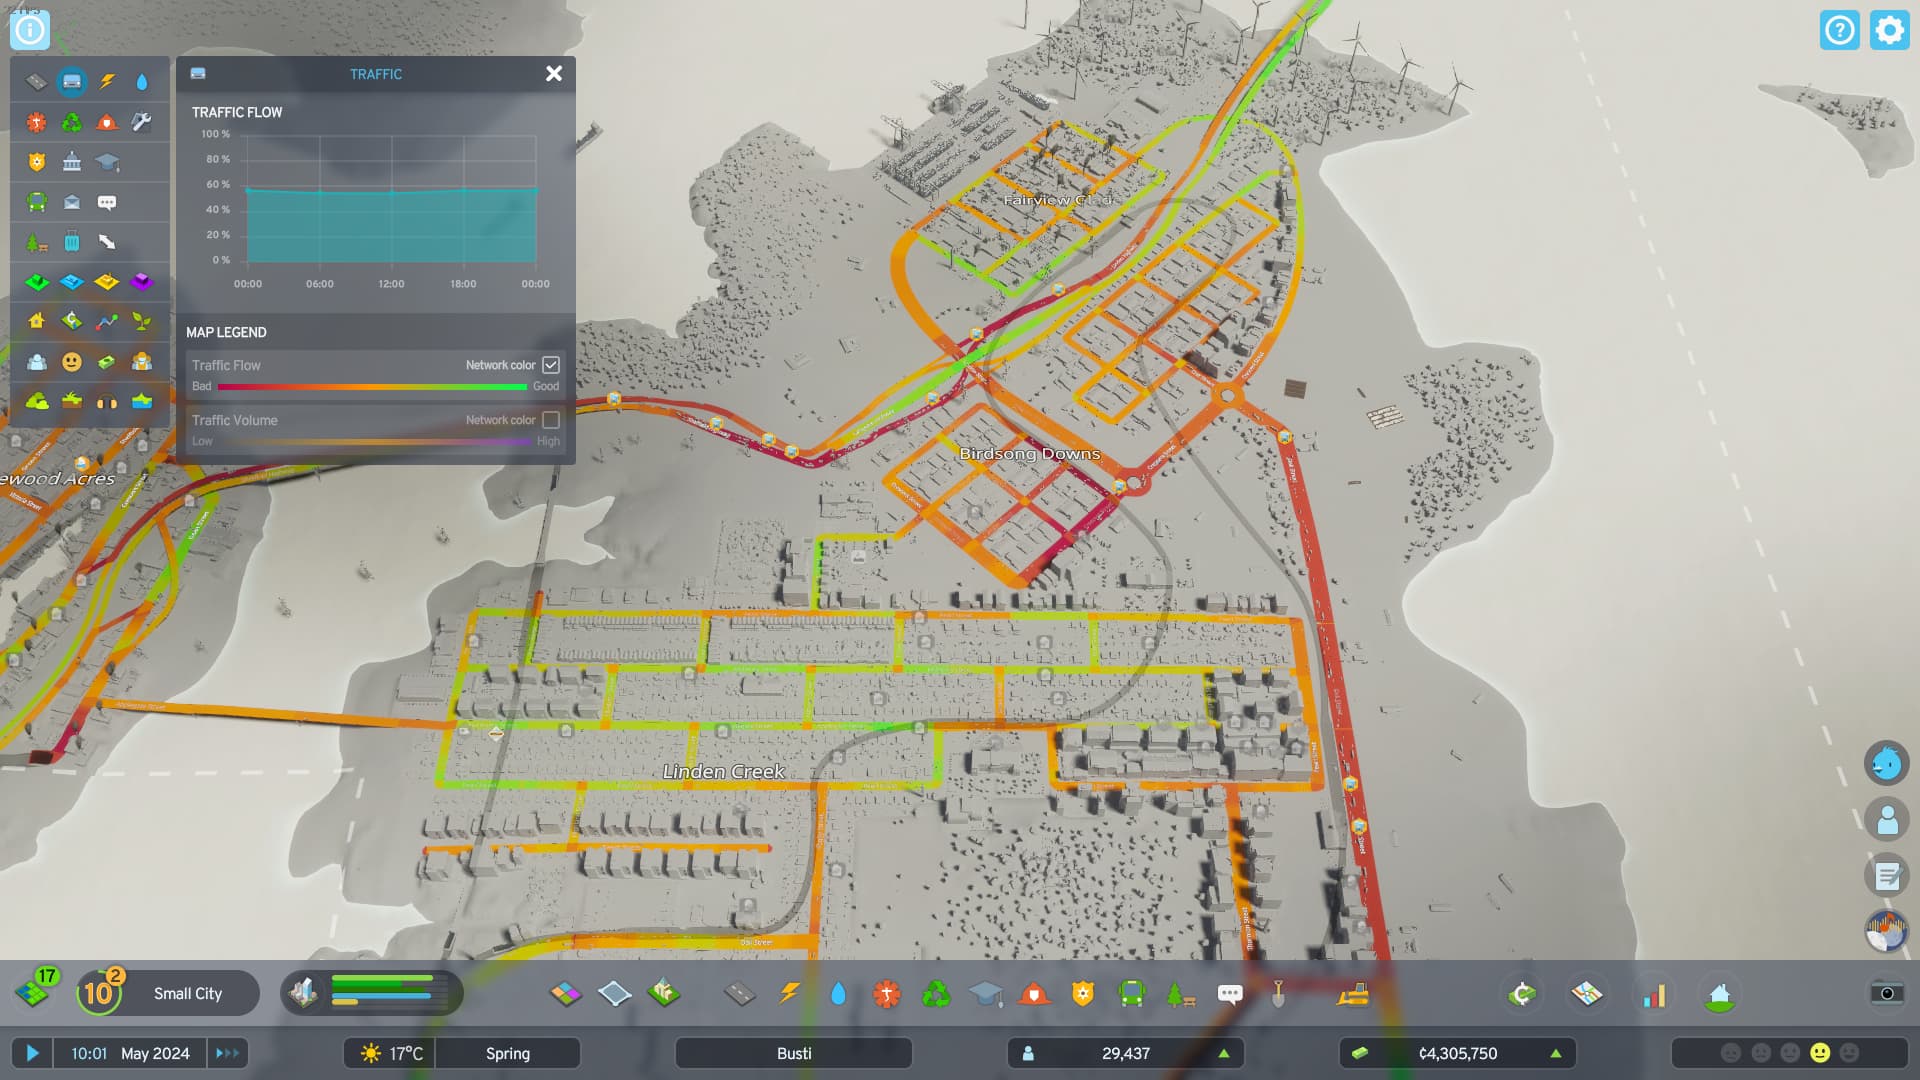
Task: Open the Education graduation cap info view
Action: 107,162
